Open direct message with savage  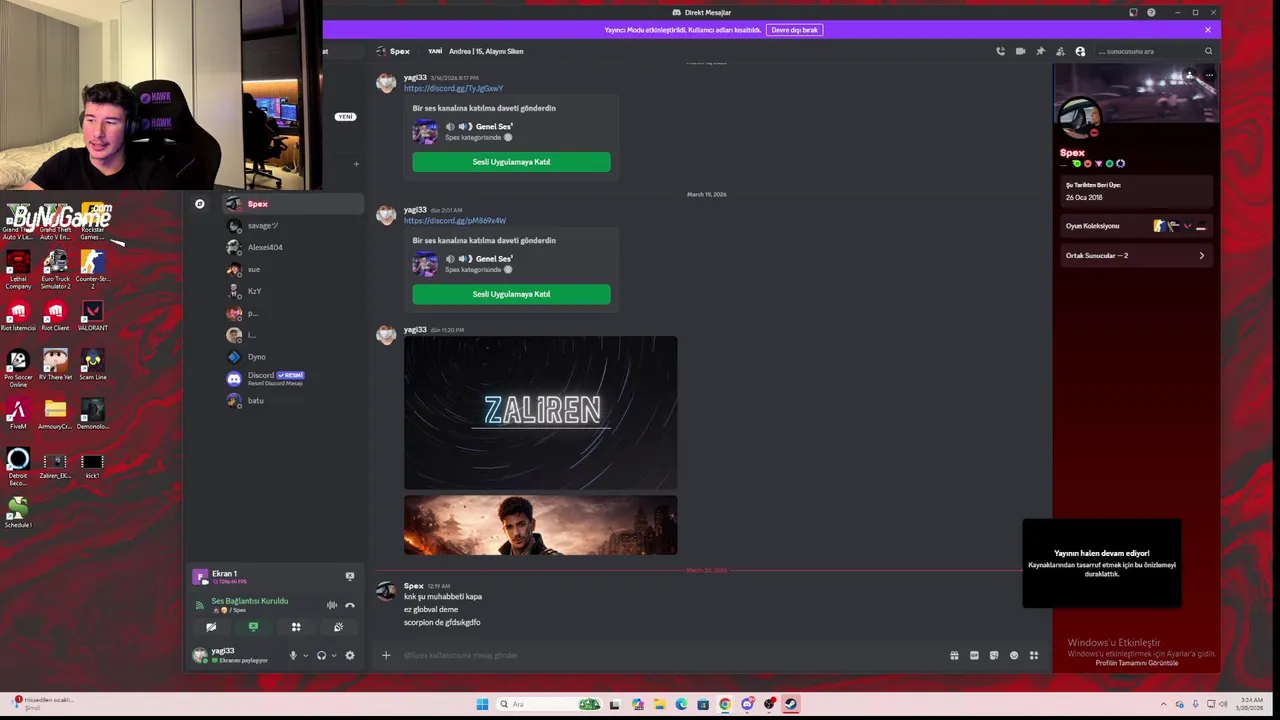point(292,226)
